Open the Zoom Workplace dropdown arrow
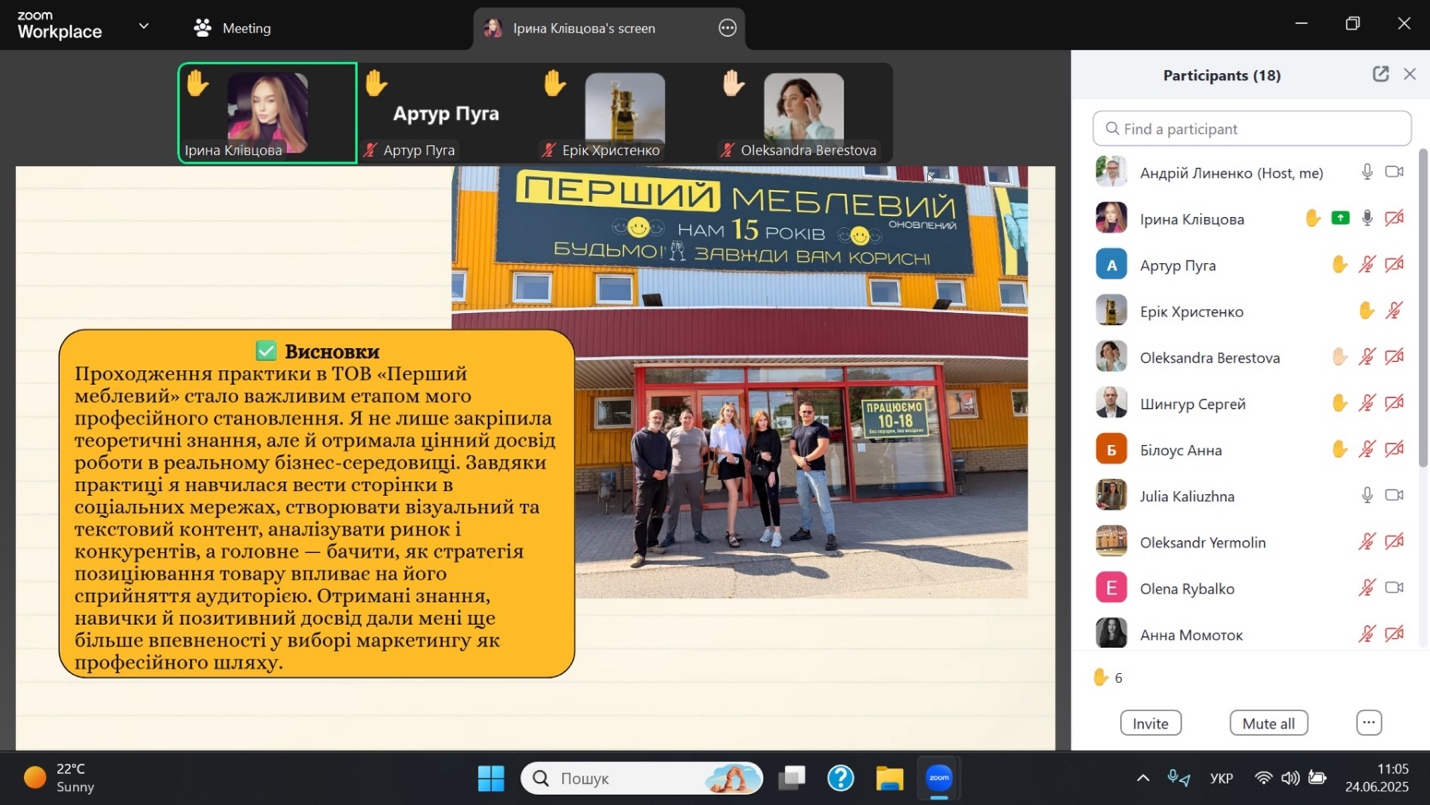 point(144,27)
